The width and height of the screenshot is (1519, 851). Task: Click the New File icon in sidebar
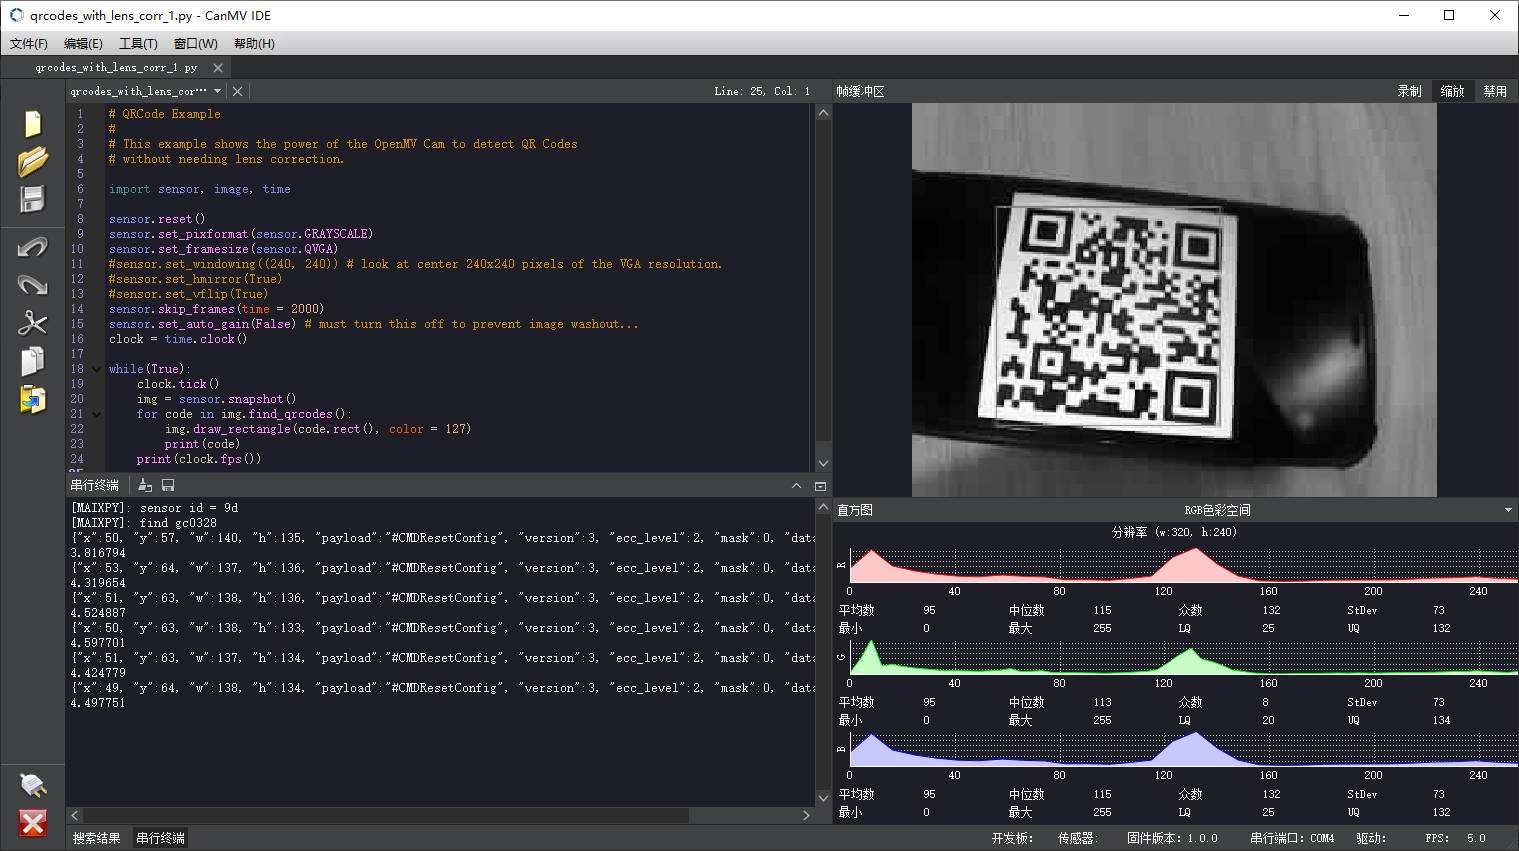33,123
